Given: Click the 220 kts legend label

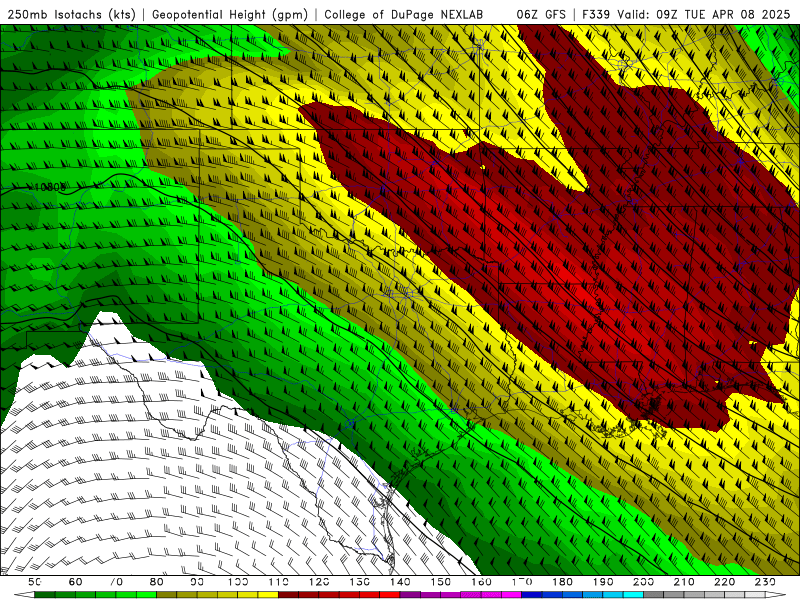Looking at the screenshot, I should [724, 582].
